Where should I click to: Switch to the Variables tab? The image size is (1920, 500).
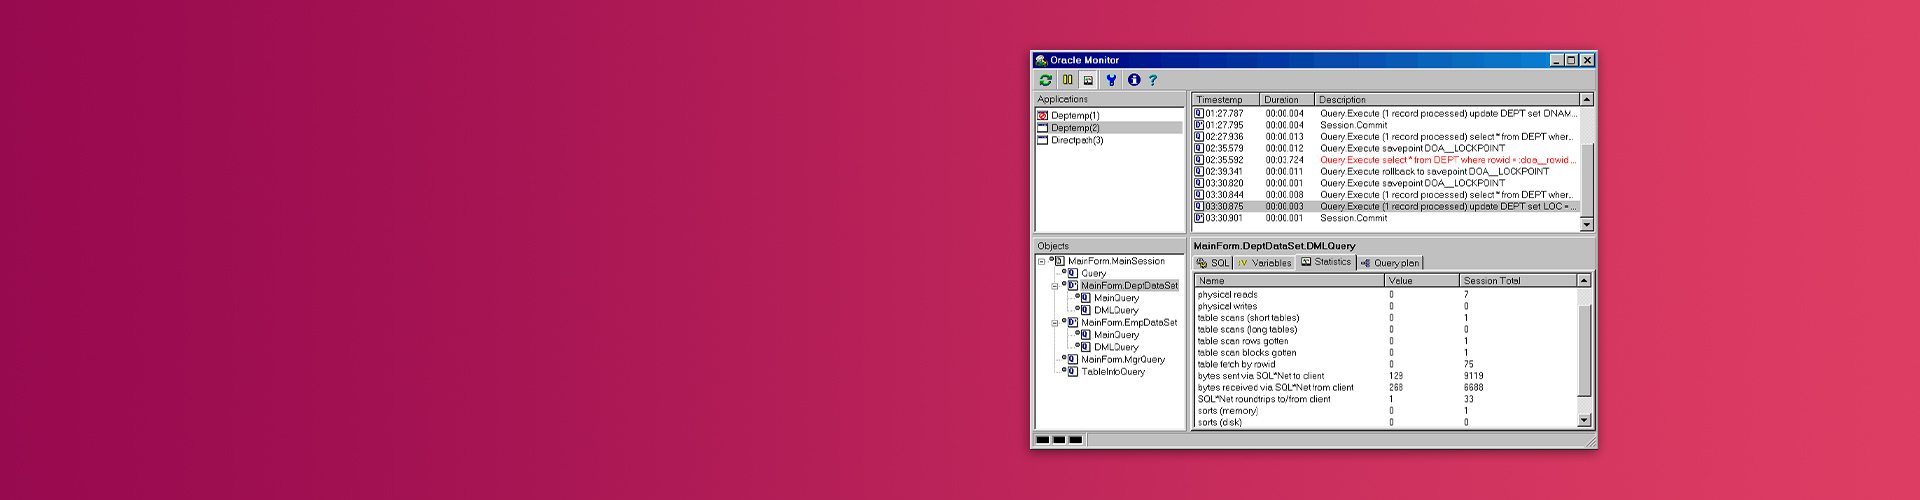[1264, 263]
